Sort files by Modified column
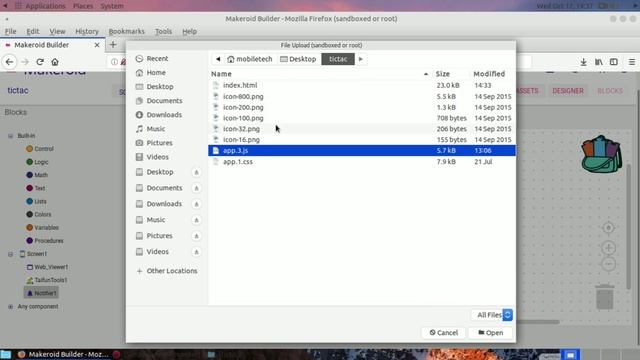The width and height of the screenshot is (640, 360). pyautogui.click(x=489, y=74)
